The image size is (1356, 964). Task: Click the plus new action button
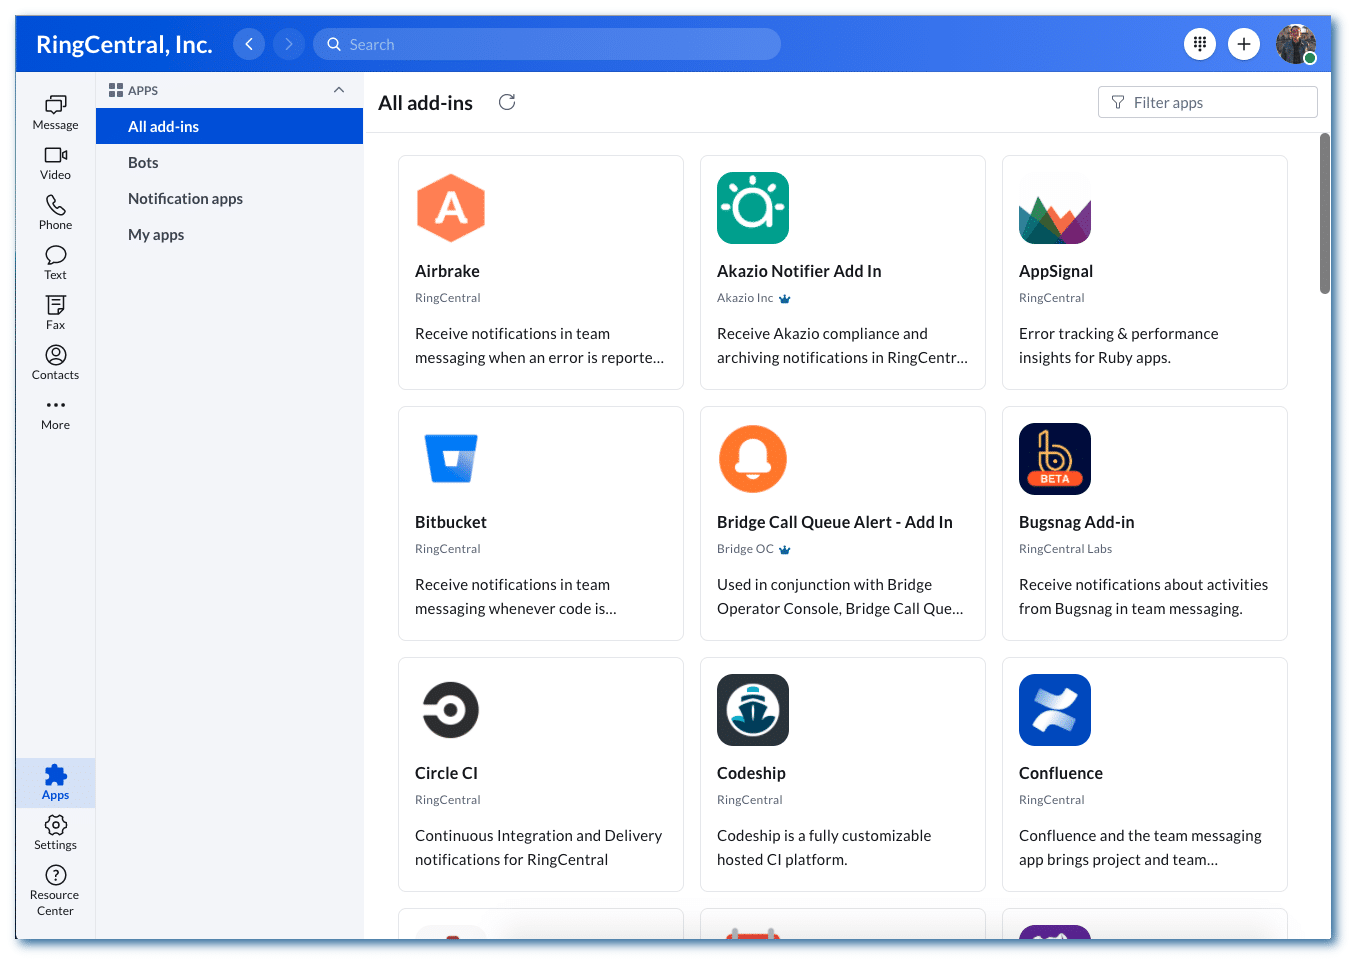coord(1244,44)
